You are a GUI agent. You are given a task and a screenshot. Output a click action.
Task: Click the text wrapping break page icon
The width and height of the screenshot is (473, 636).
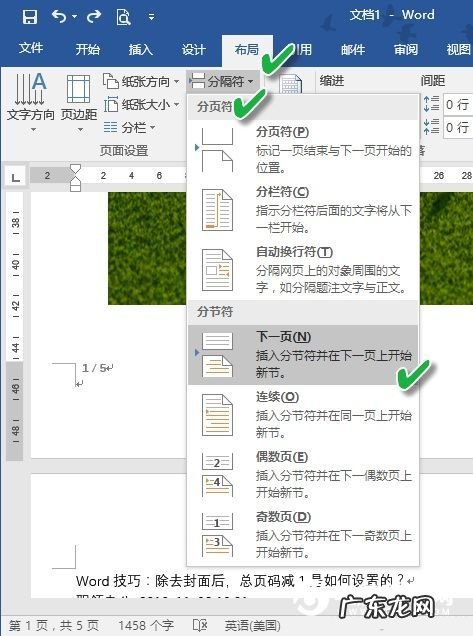pyautogui.click(x=217, y=270)
